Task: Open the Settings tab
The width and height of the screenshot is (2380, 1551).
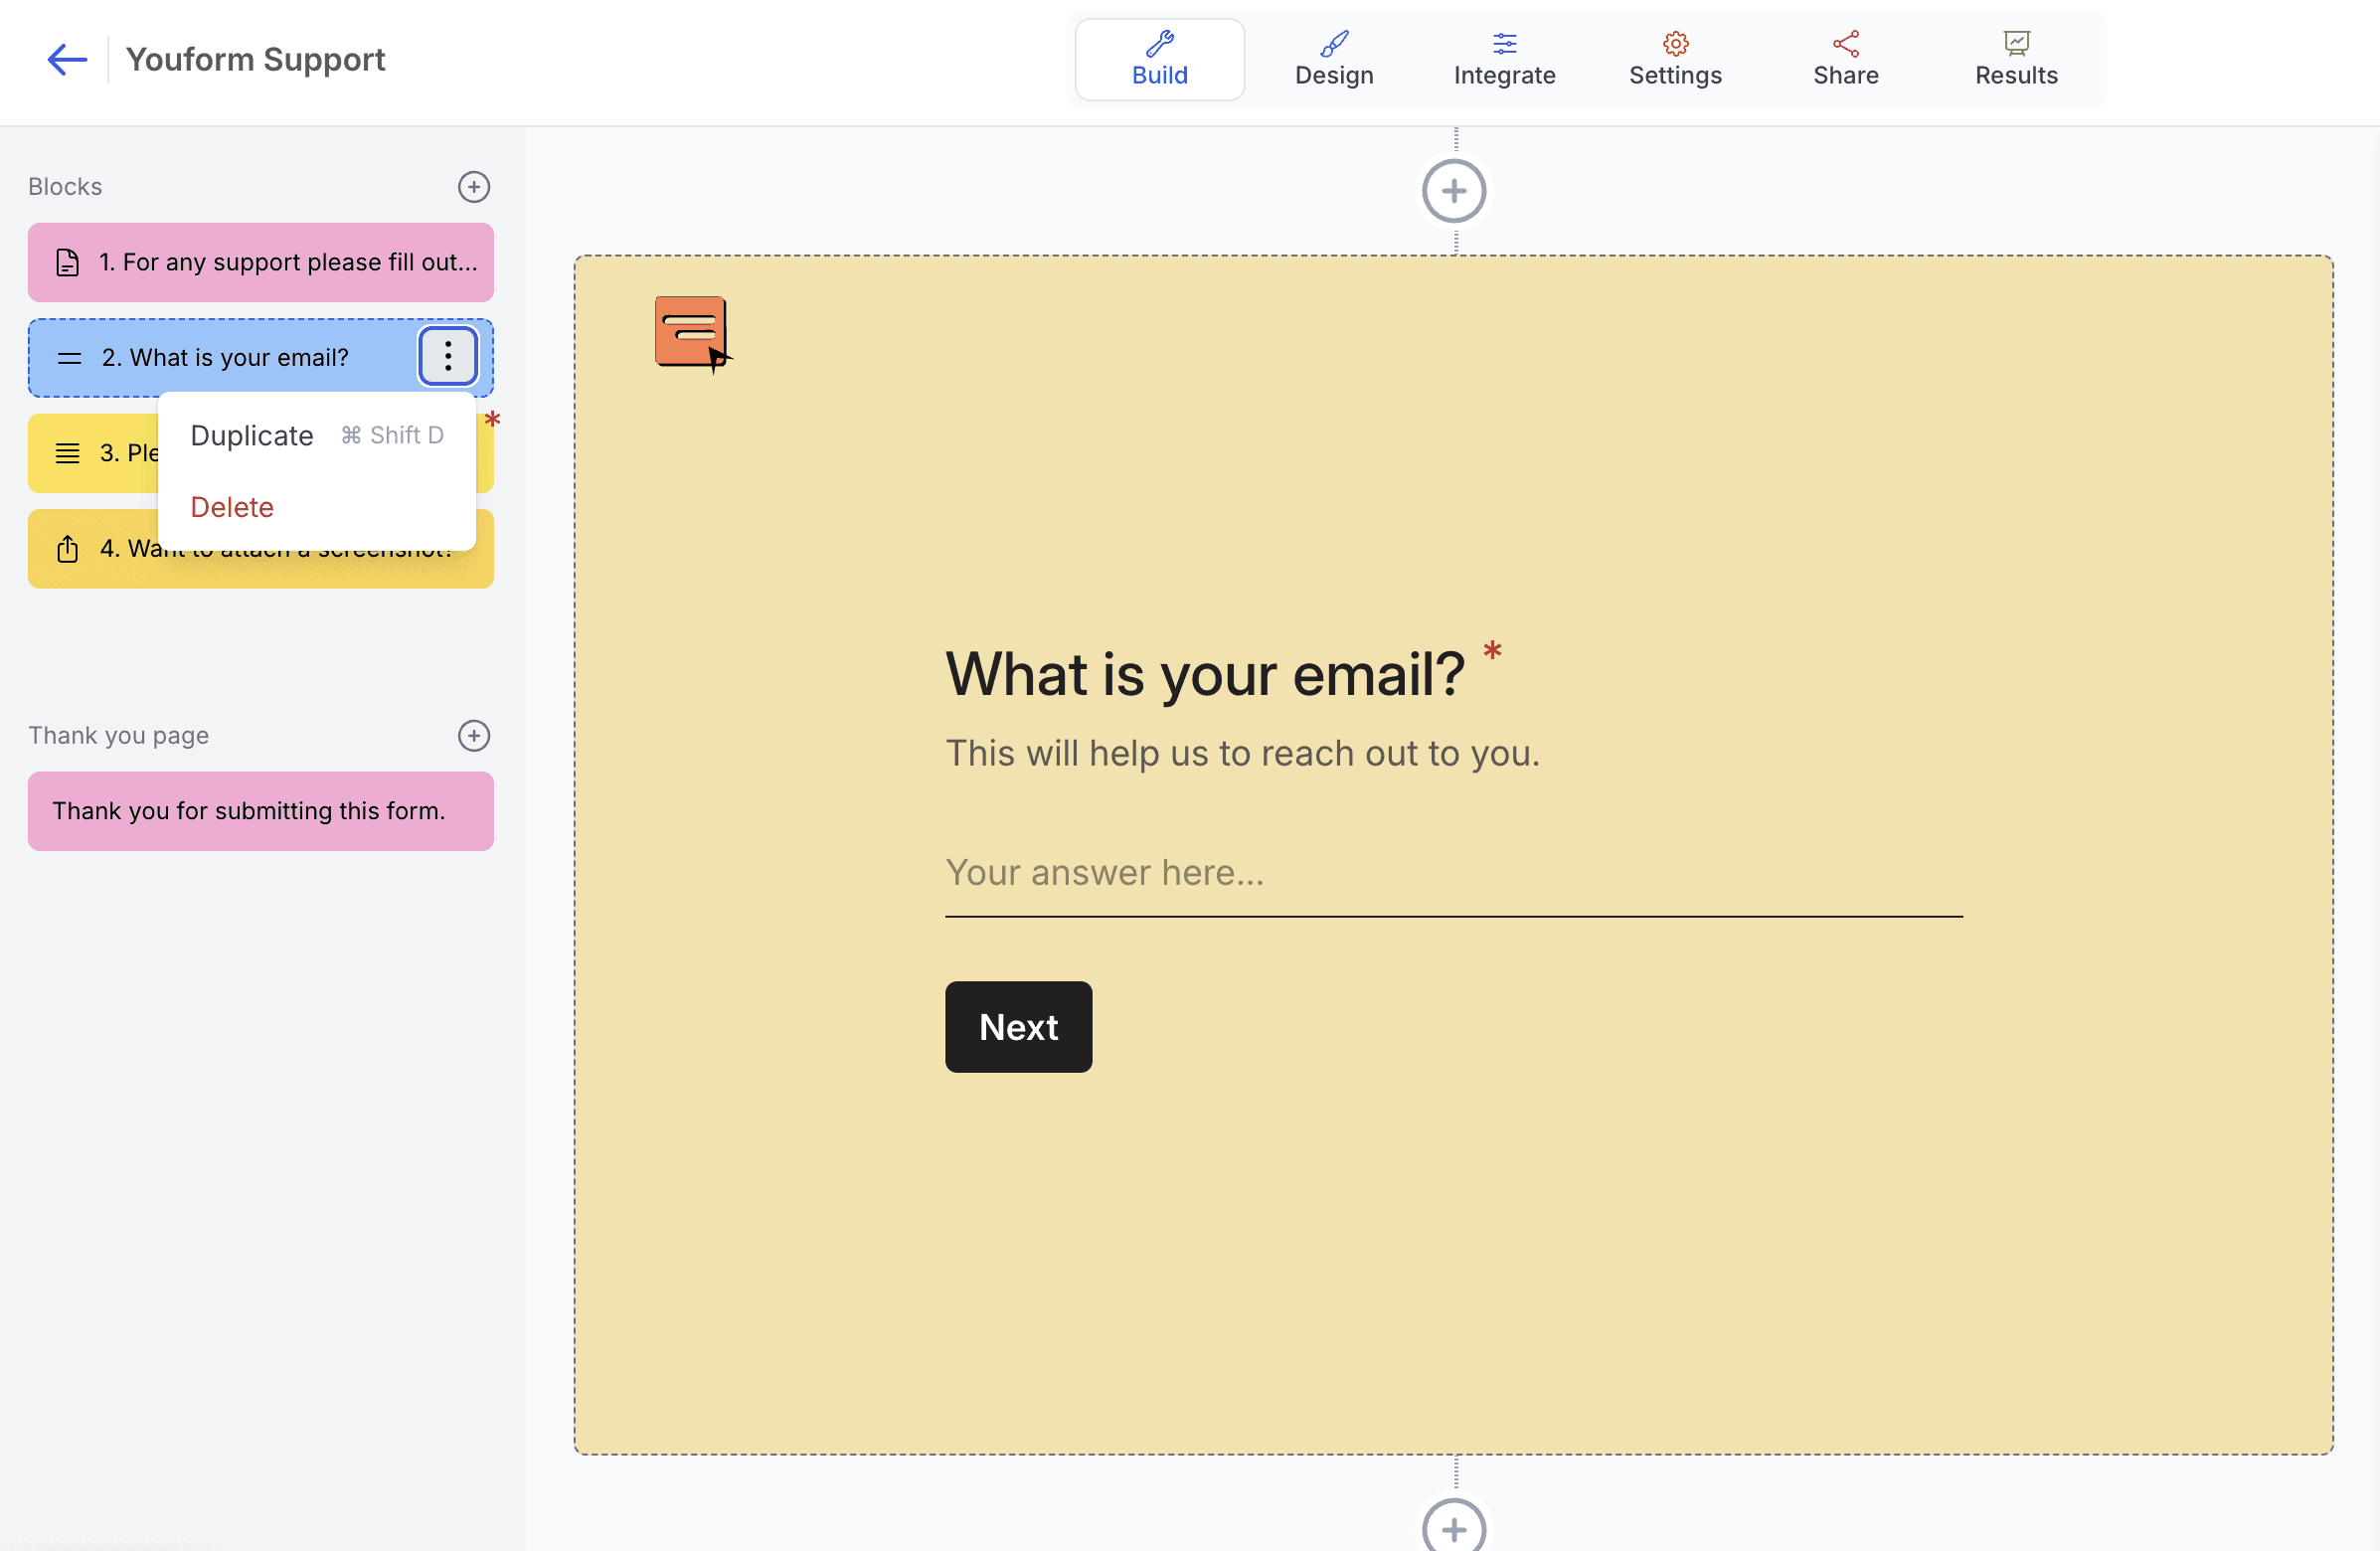Action: pyautogui.click(x=1675, y=60)
